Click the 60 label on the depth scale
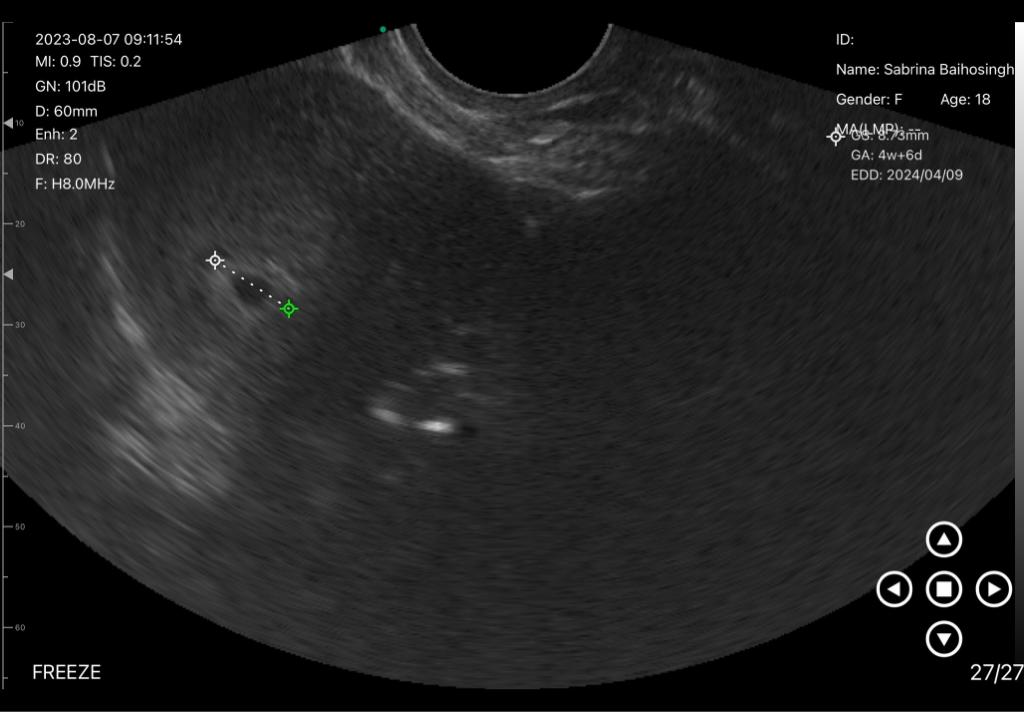1024x712 pixels. click(20, 628)
